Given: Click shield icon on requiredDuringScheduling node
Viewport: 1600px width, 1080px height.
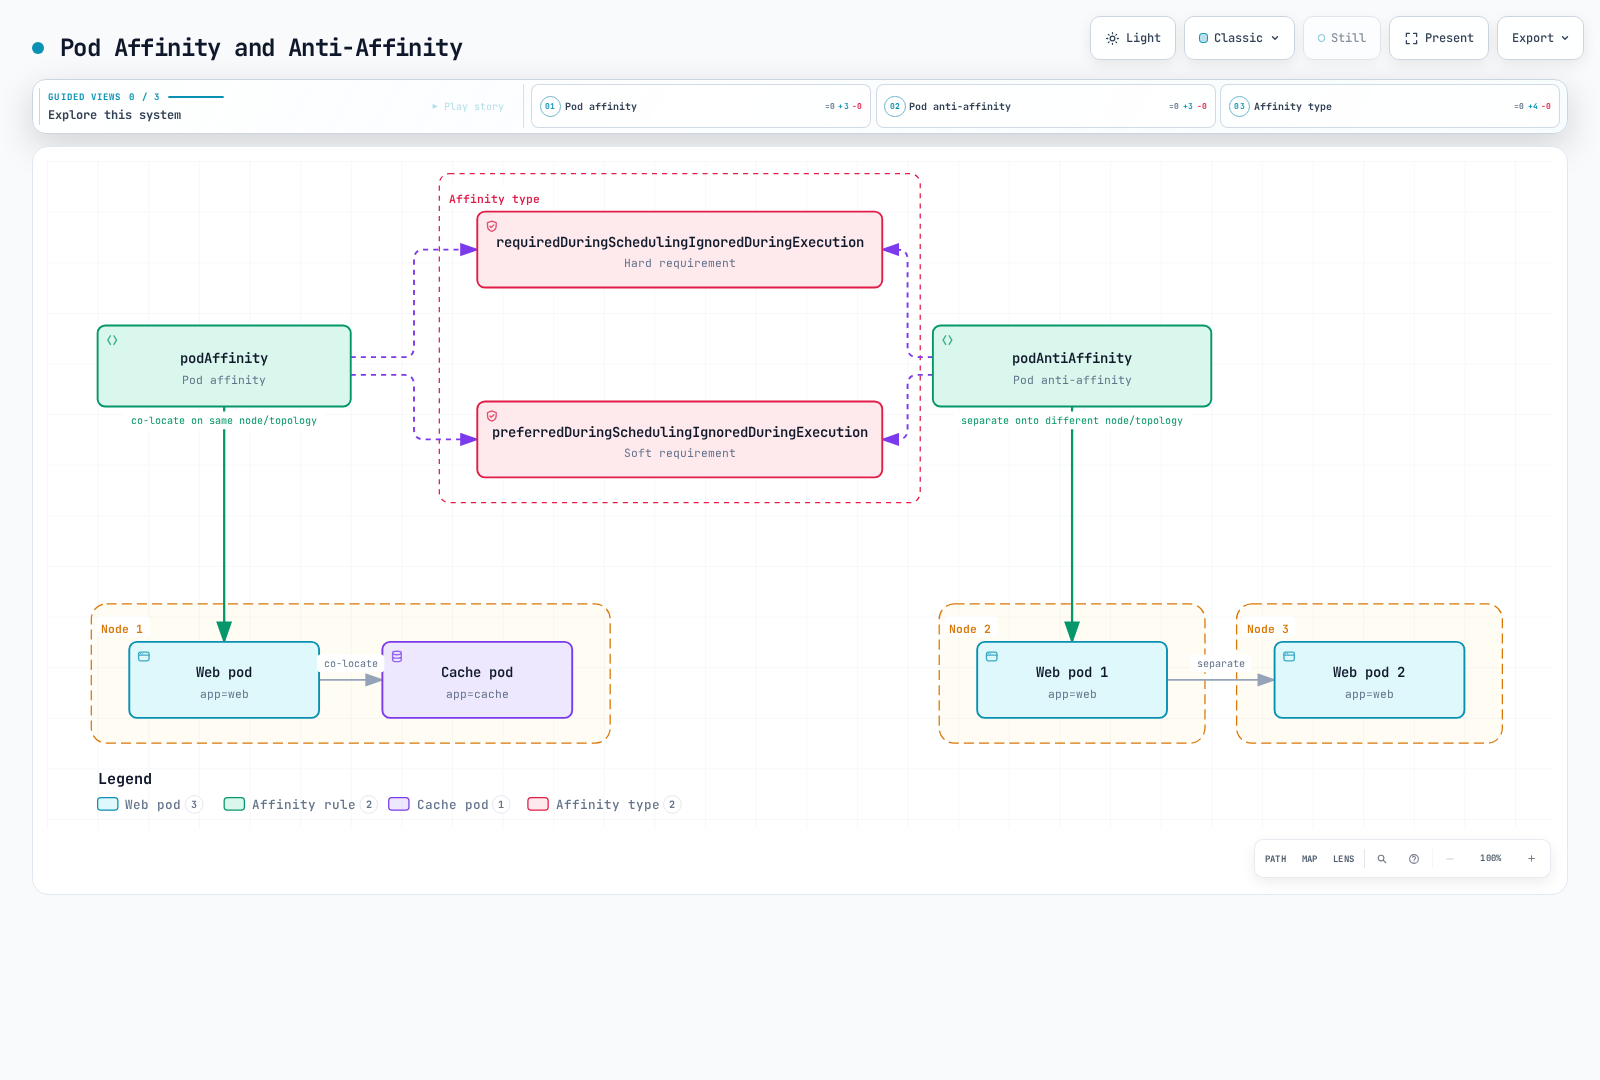Looking at the screenshot, I should pyautogui.click(x=492, y=226).
